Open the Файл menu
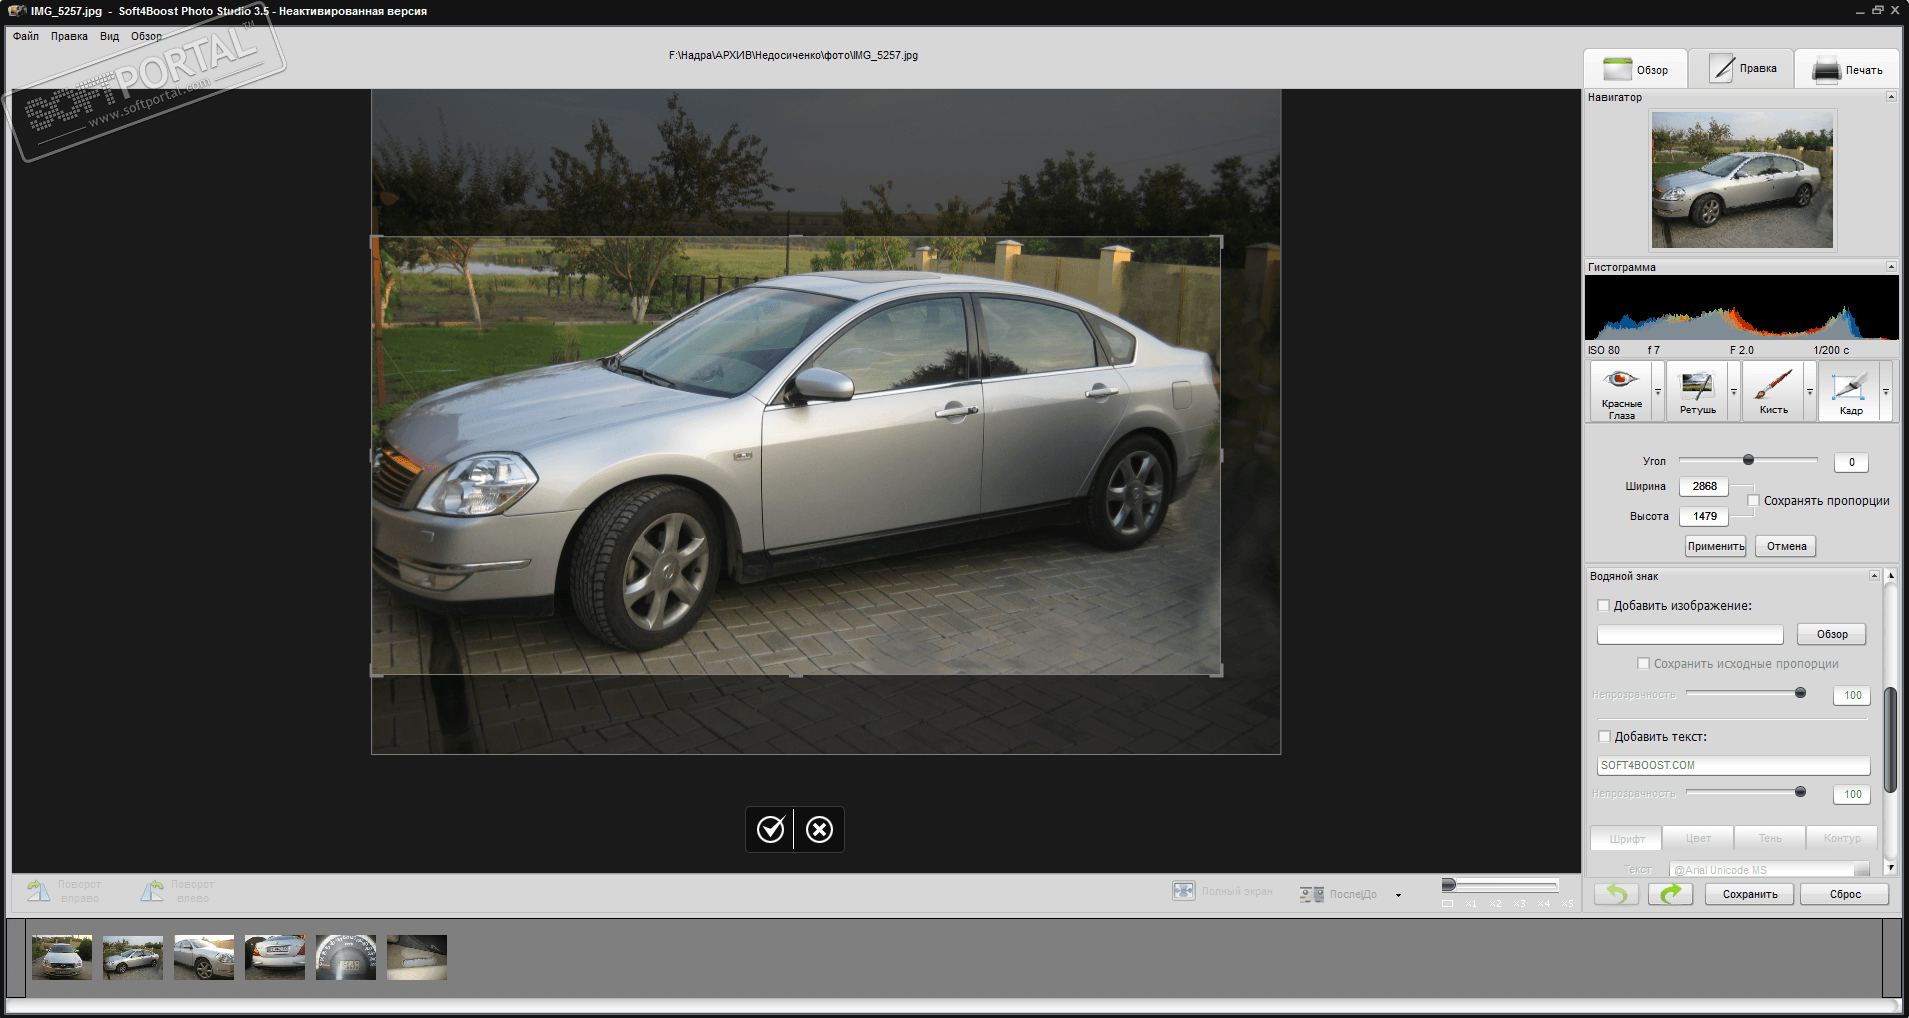This screenshot has height=1018, width=1909. tap(26, 36)
